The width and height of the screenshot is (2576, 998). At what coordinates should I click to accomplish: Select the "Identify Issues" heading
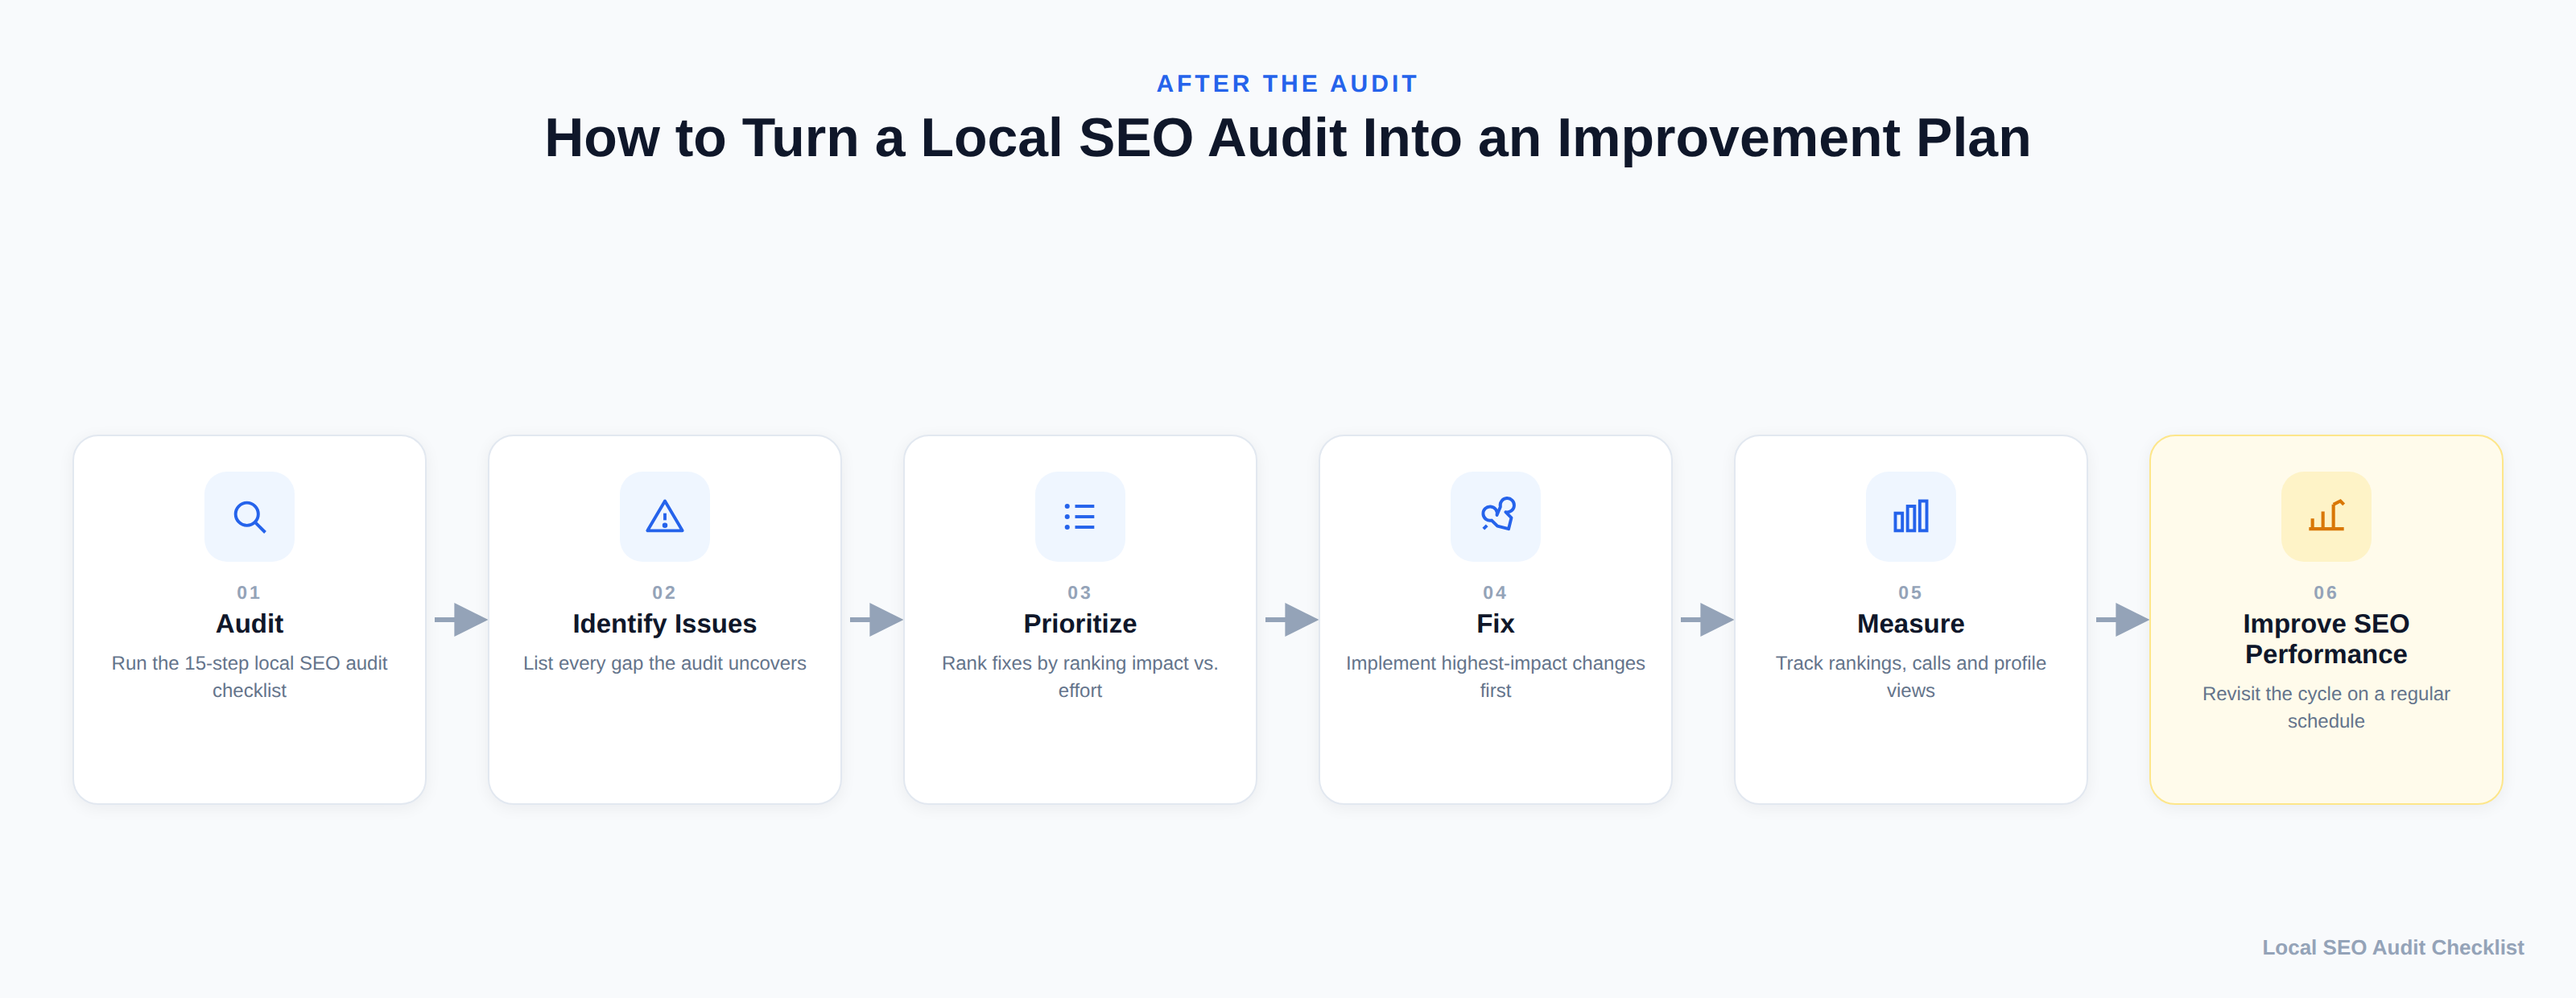[x=664, y=623]
